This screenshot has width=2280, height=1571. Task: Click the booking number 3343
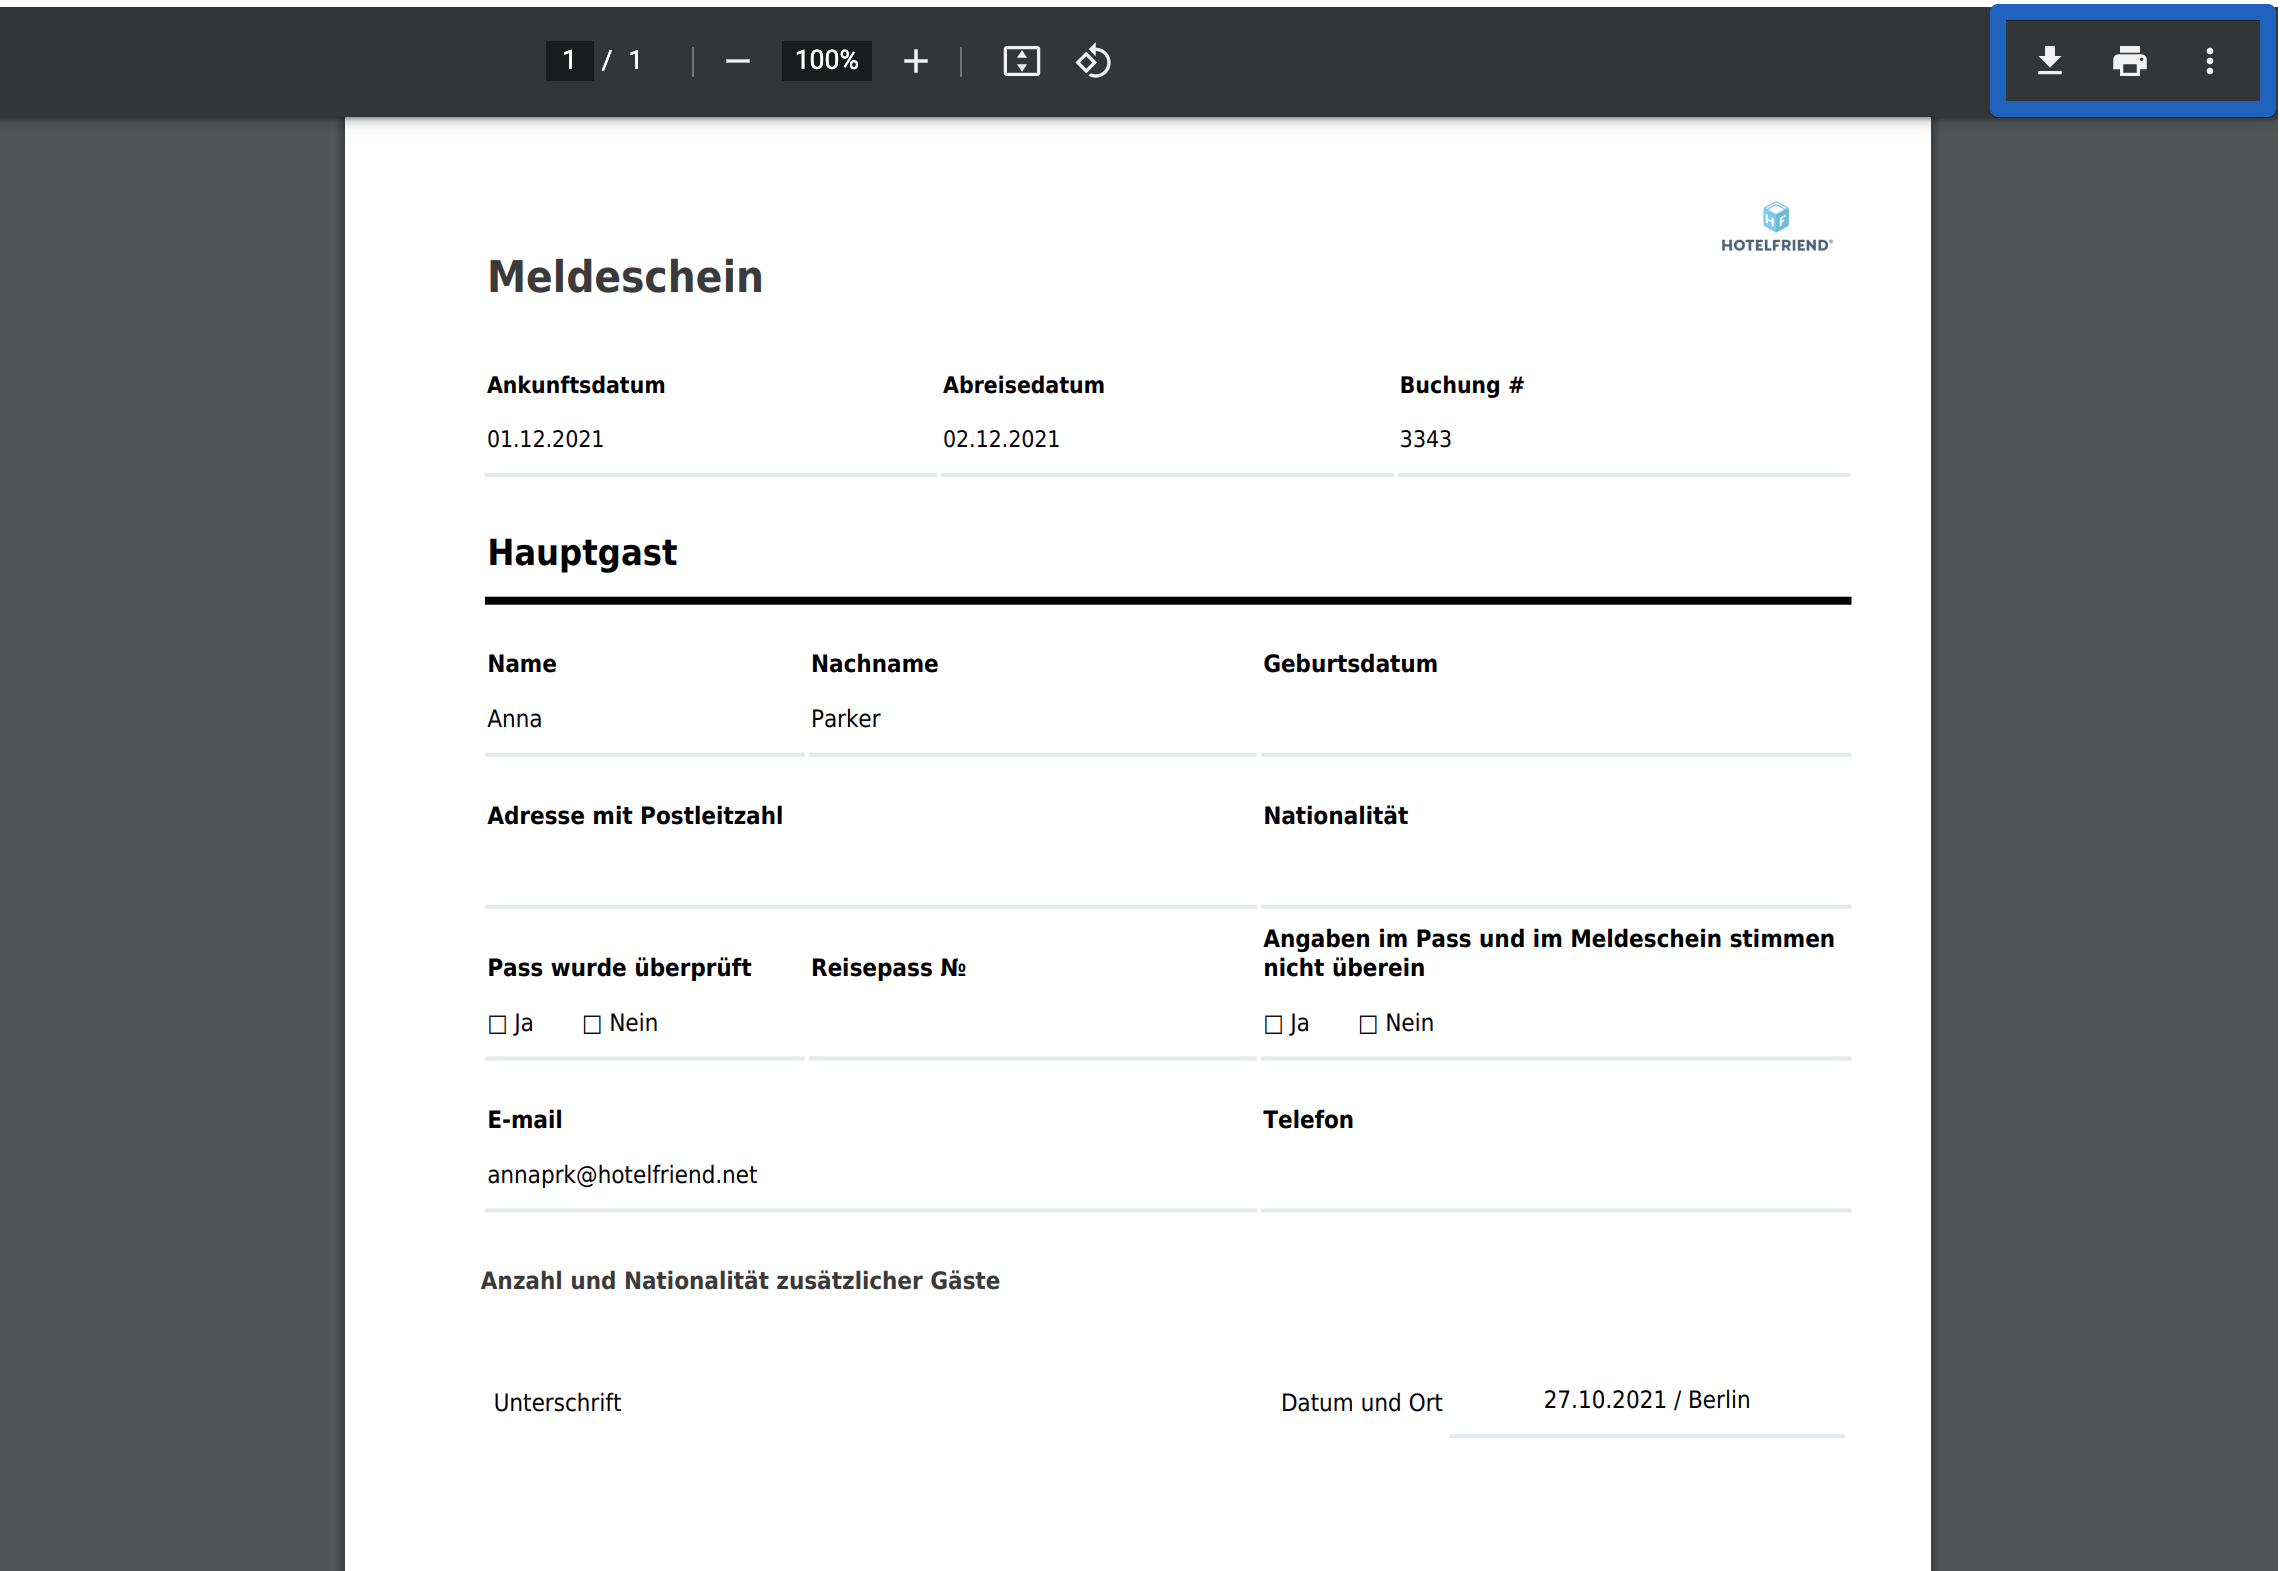click(1425, 439)
